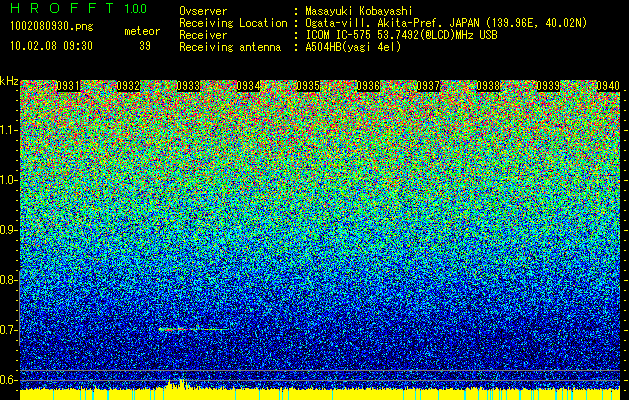Click the meteor echo trace at 0.7 kHz
629x400 pixels.
click(x=194, y=329)
